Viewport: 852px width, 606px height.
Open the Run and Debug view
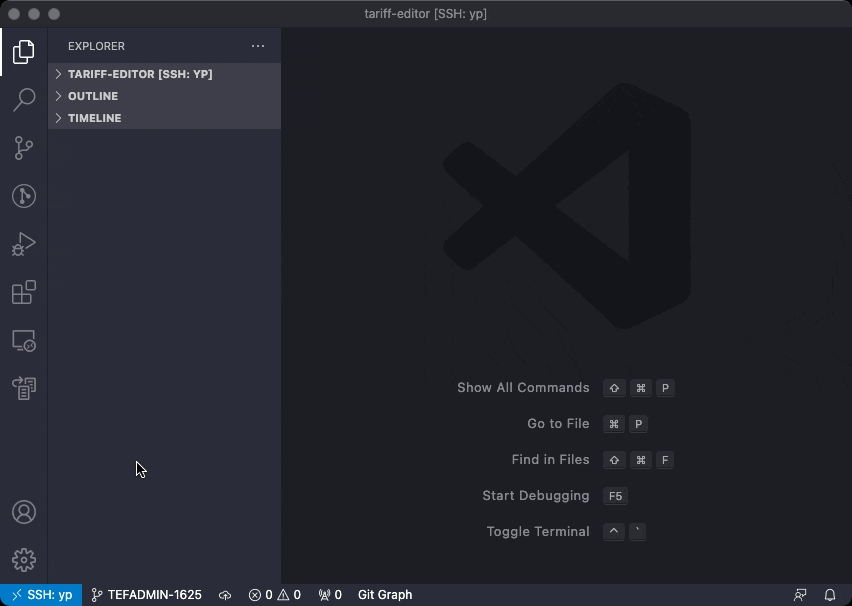pyautogui.click(x=24, y=244)
